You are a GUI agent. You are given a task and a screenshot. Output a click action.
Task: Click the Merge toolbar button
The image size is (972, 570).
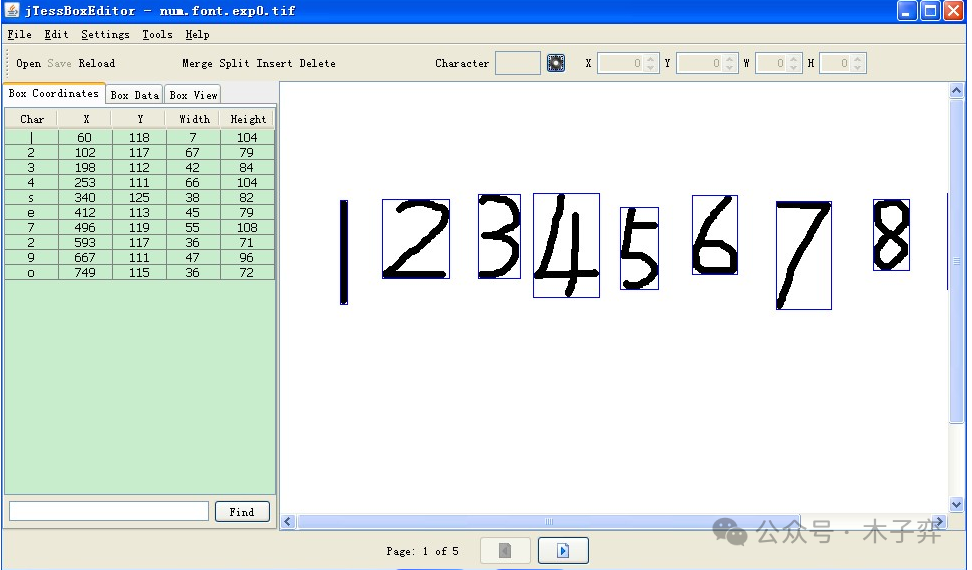(x=198, y=63)
